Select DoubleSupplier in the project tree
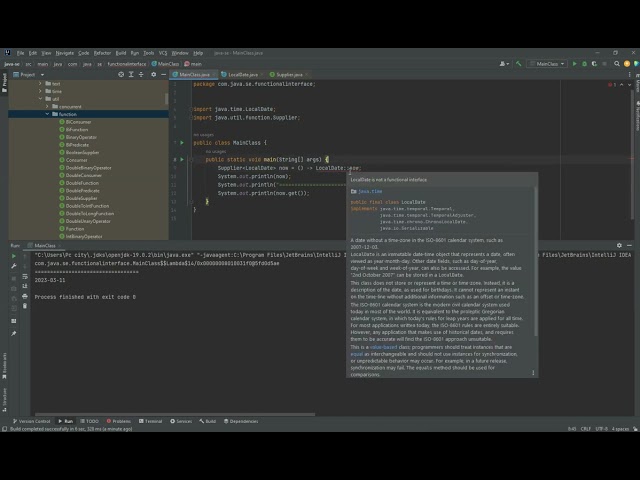Screen dimensions: 640x480 (x=81, y=198)
